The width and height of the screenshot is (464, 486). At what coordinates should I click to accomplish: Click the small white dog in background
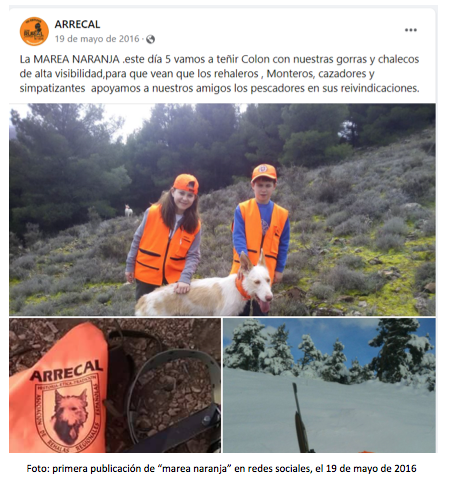coord(128,211)
